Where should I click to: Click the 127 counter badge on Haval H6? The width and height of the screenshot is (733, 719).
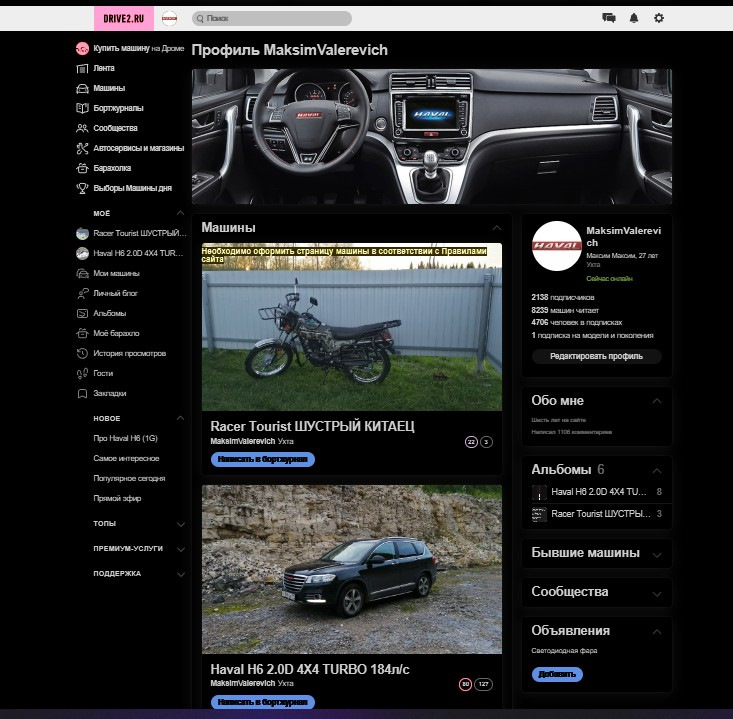pos(483,684)
